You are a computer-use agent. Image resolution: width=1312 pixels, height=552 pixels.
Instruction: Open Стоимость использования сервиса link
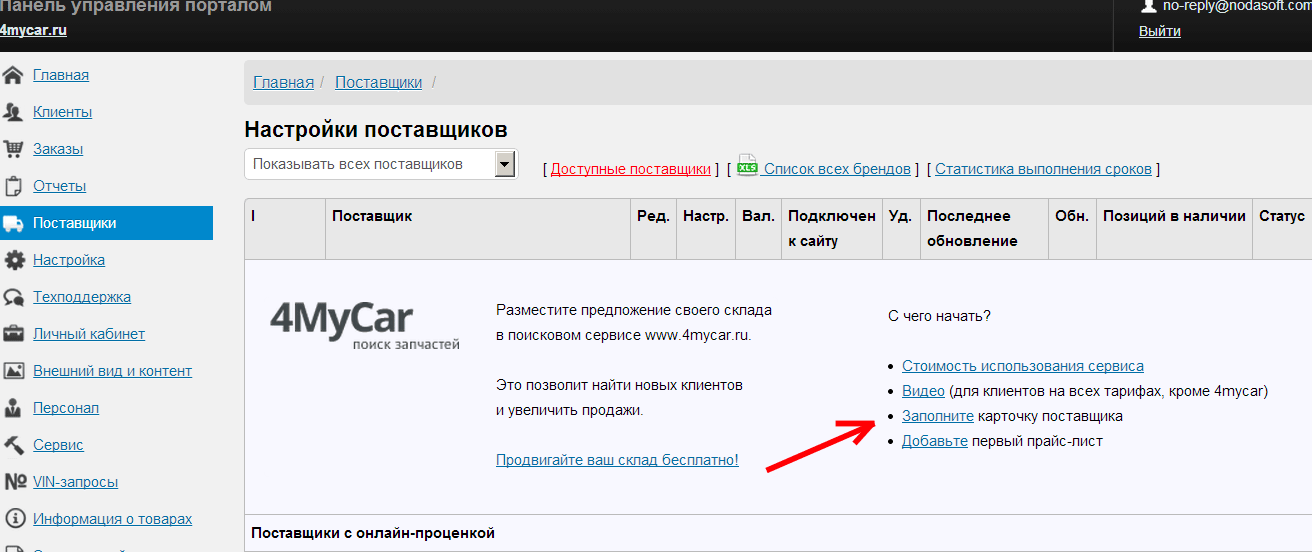(1022, 366)
